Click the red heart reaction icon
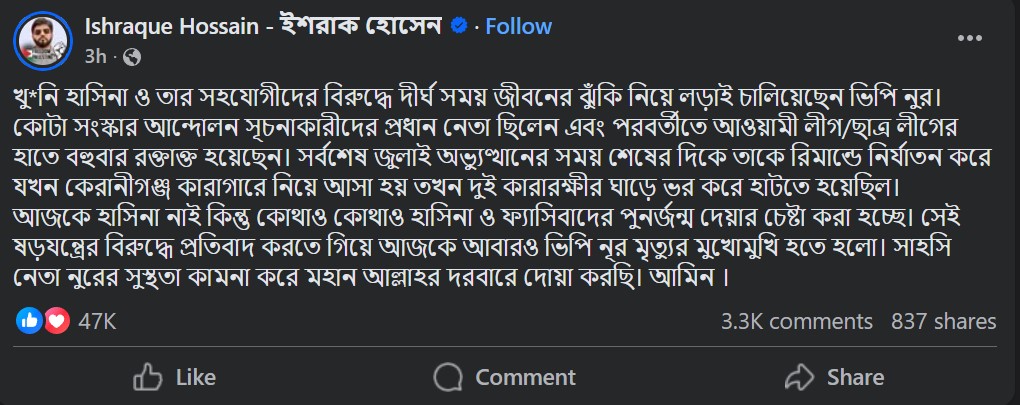This screenshot has height=405, width=1020. (x=55, y=321)
